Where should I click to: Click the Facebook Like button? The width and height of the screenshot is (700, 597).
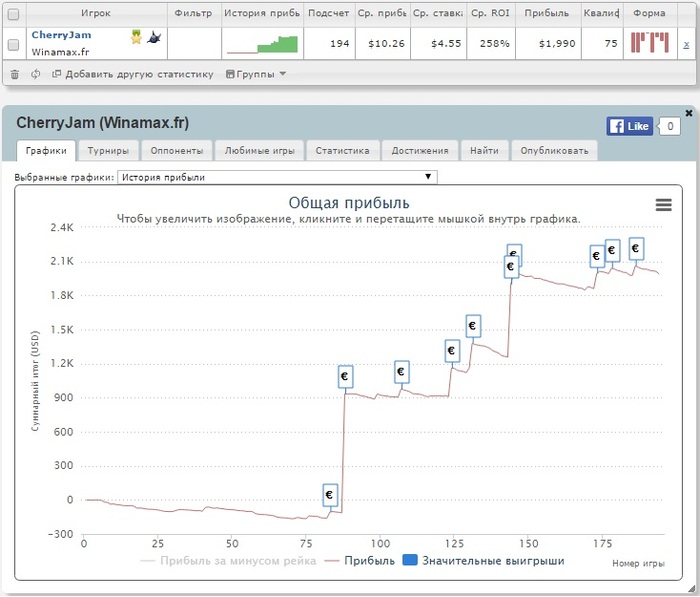629,126
